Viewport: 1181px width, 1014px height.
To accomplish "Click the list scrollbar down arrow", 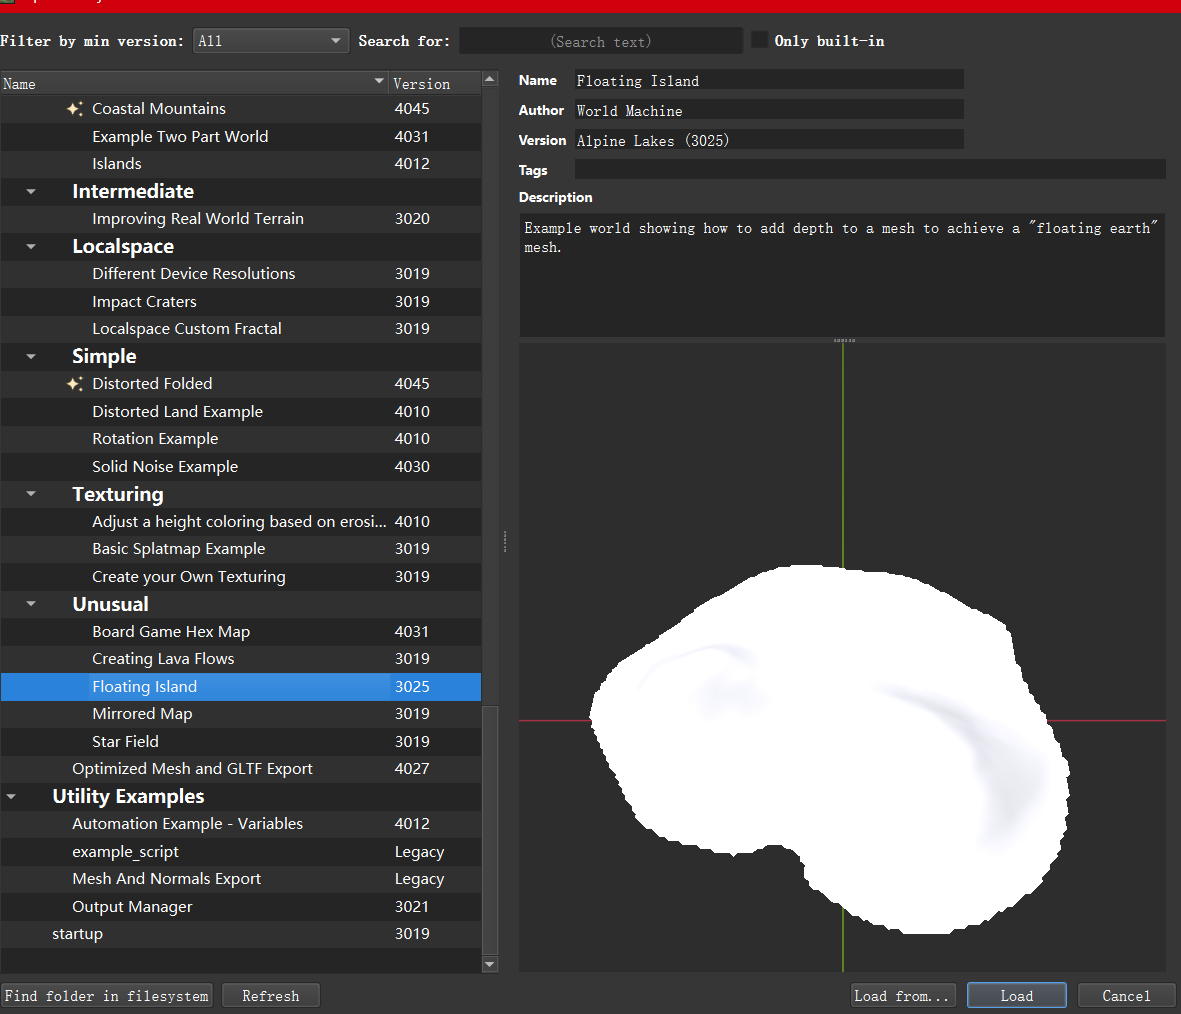I will click(x=490, y=964).
